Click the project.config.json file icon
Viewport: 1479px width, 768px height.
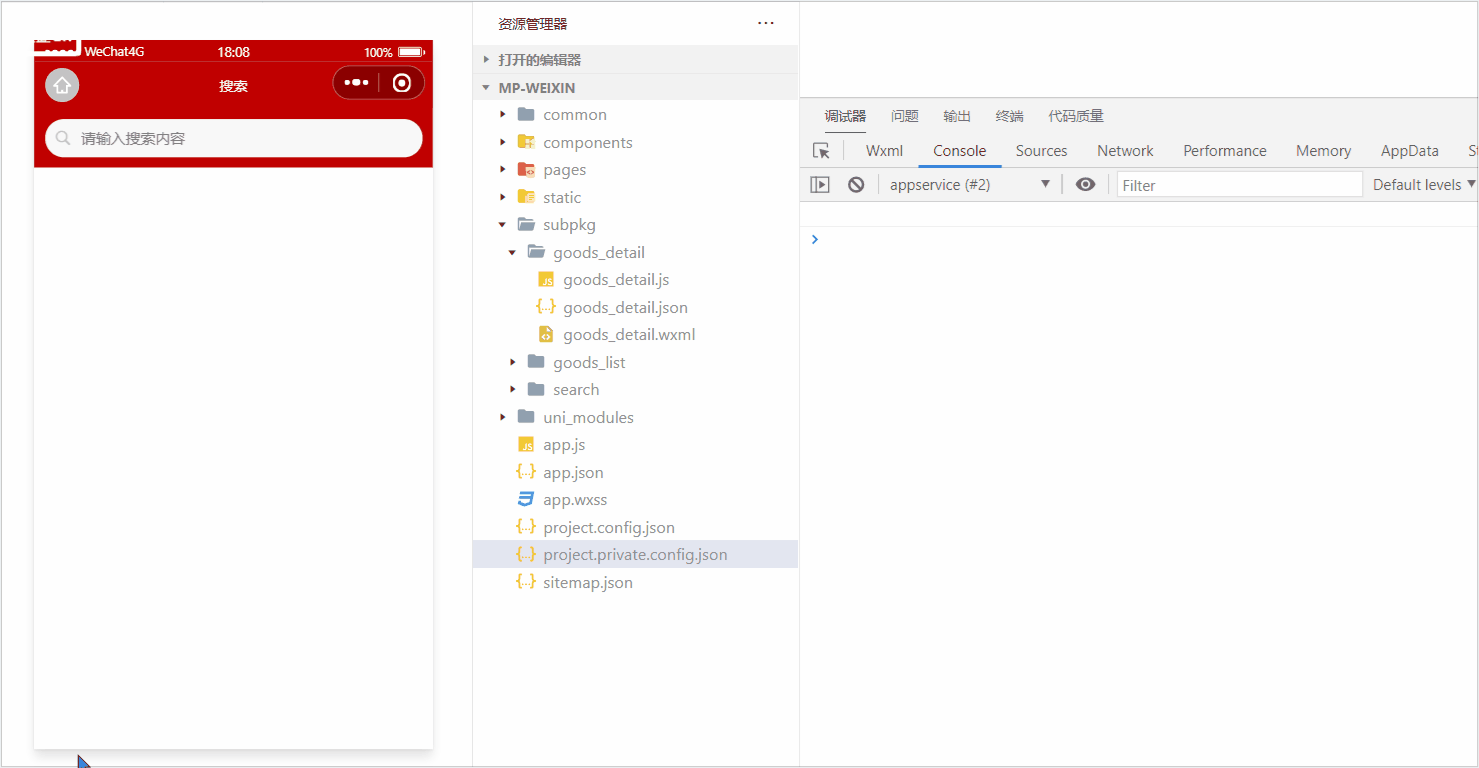[x=526, y=527]
